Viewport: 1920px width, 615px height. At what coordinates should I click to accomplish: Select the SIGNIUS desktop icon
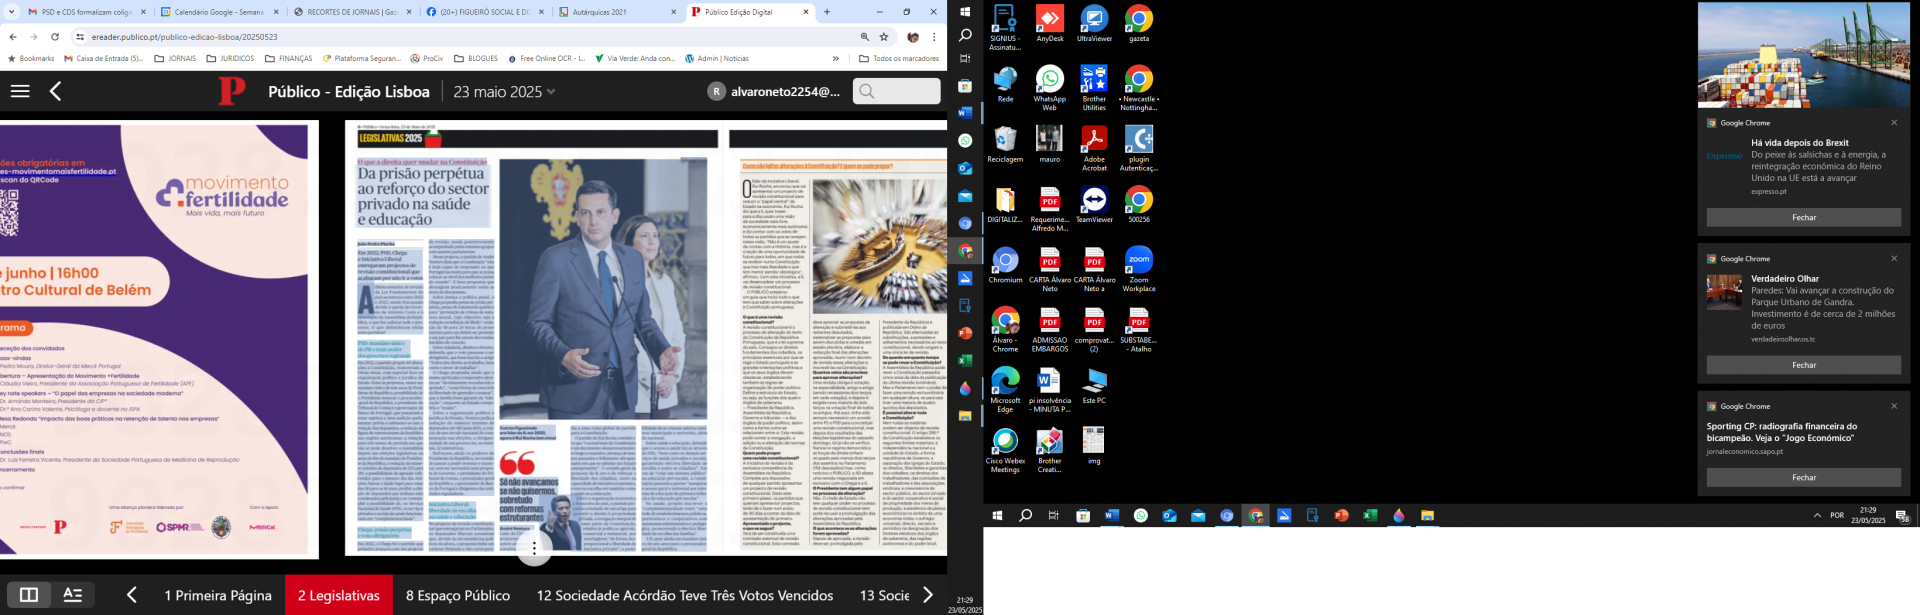1005,28
